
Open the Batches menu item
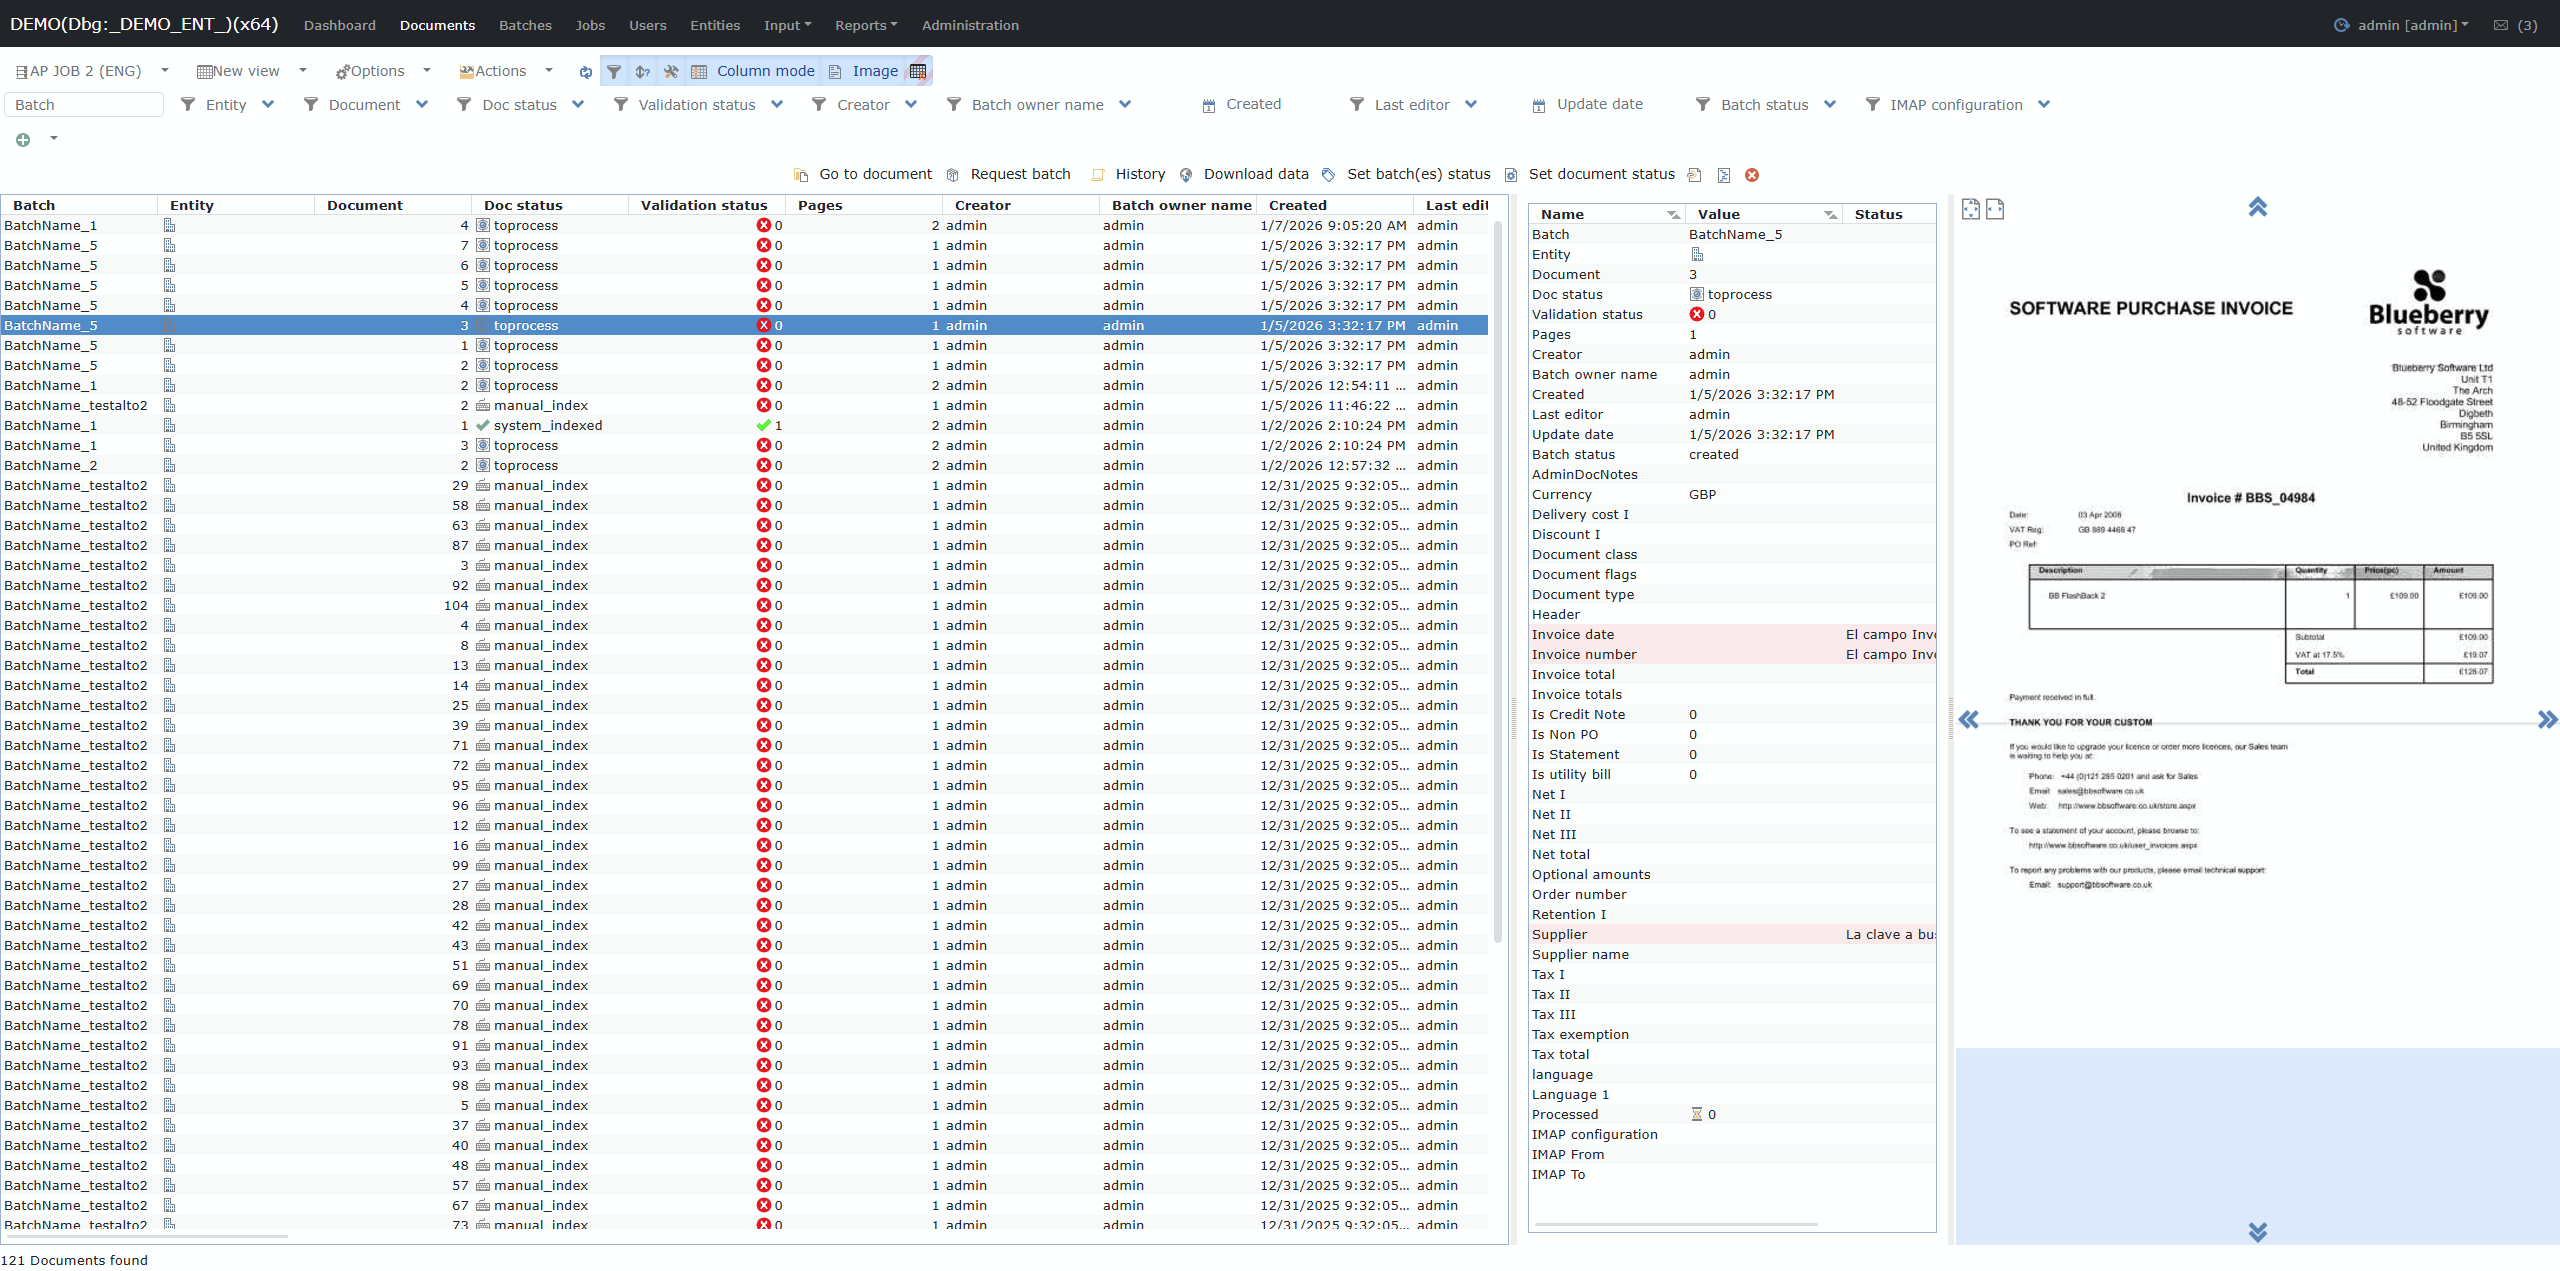tap(525, 25)
